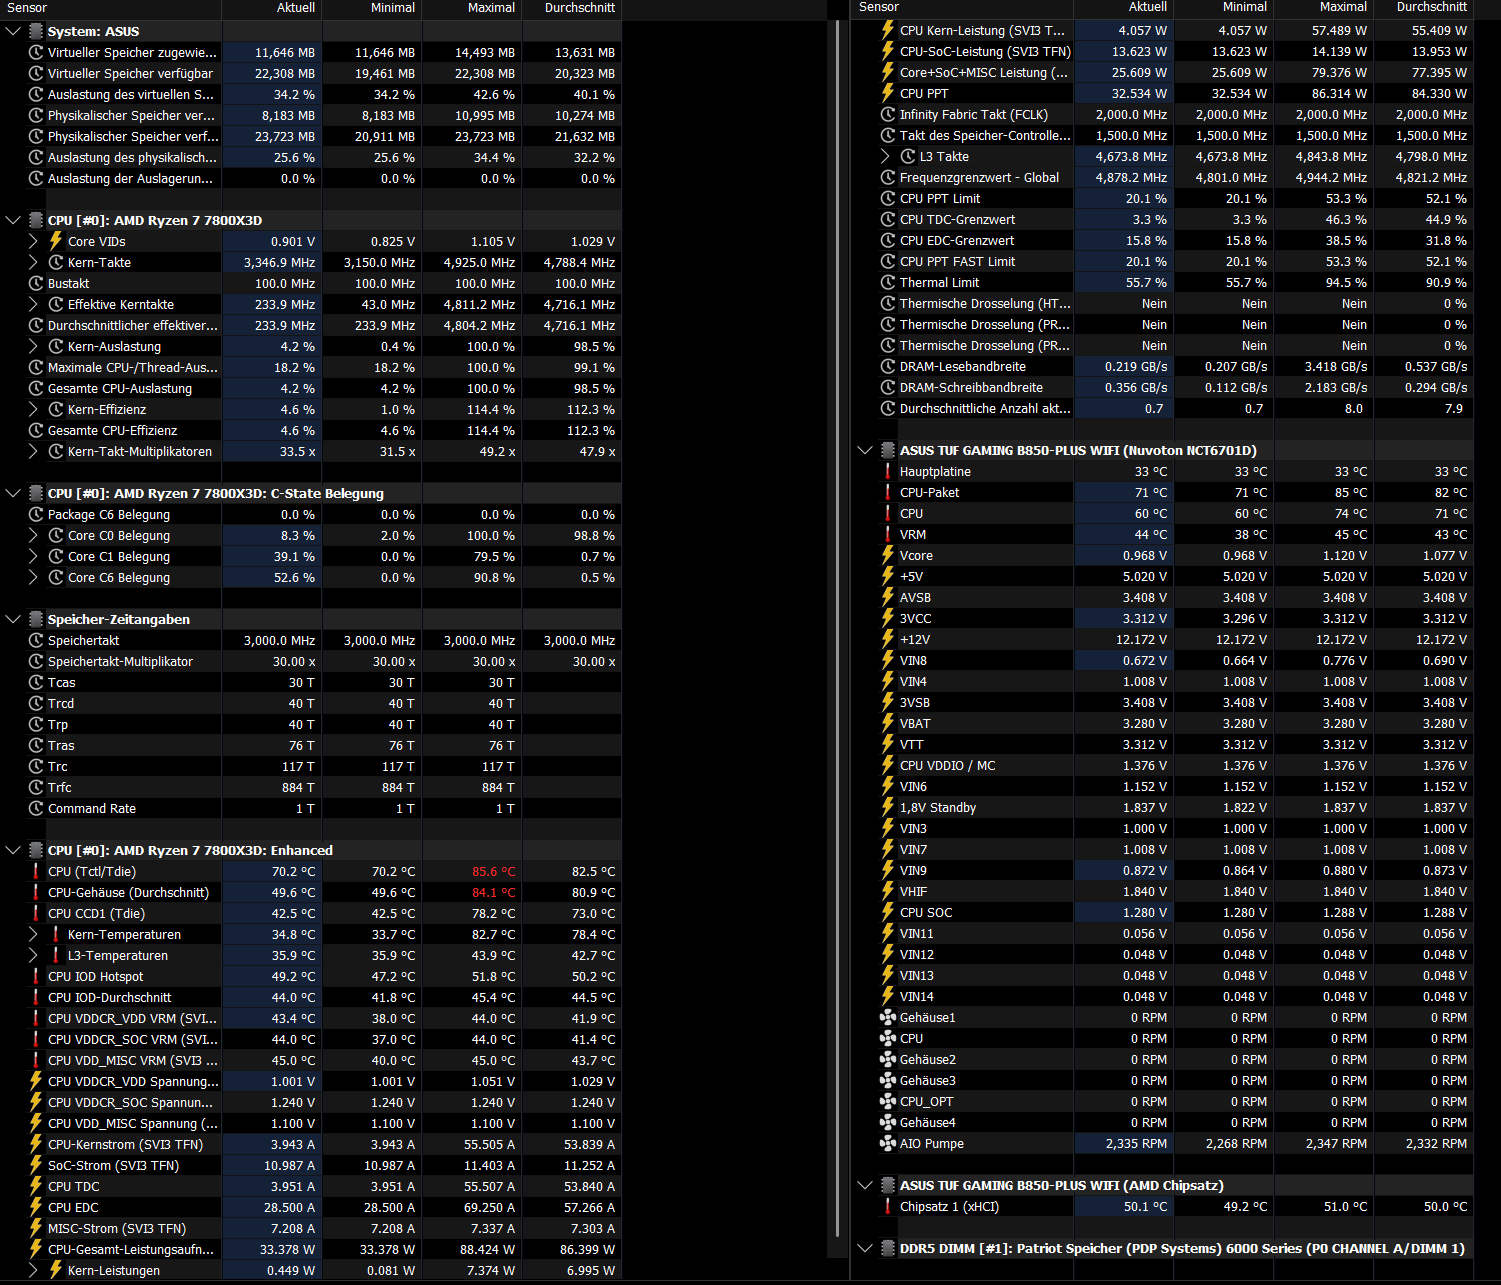Expand the Core VIDs row
Screen dimensions: 1501x1285
(33, 241)
